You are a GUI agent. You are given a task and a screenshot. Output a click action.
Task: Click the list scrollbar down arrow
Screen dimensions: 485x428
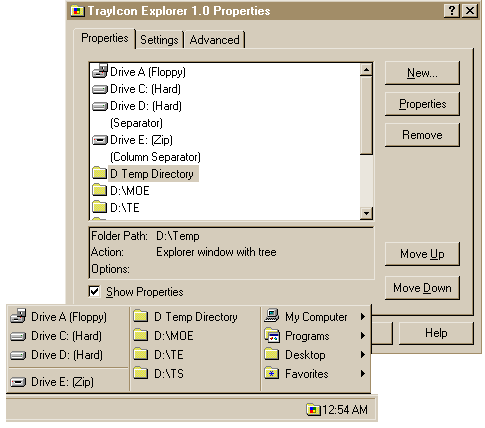coord(366,213)
